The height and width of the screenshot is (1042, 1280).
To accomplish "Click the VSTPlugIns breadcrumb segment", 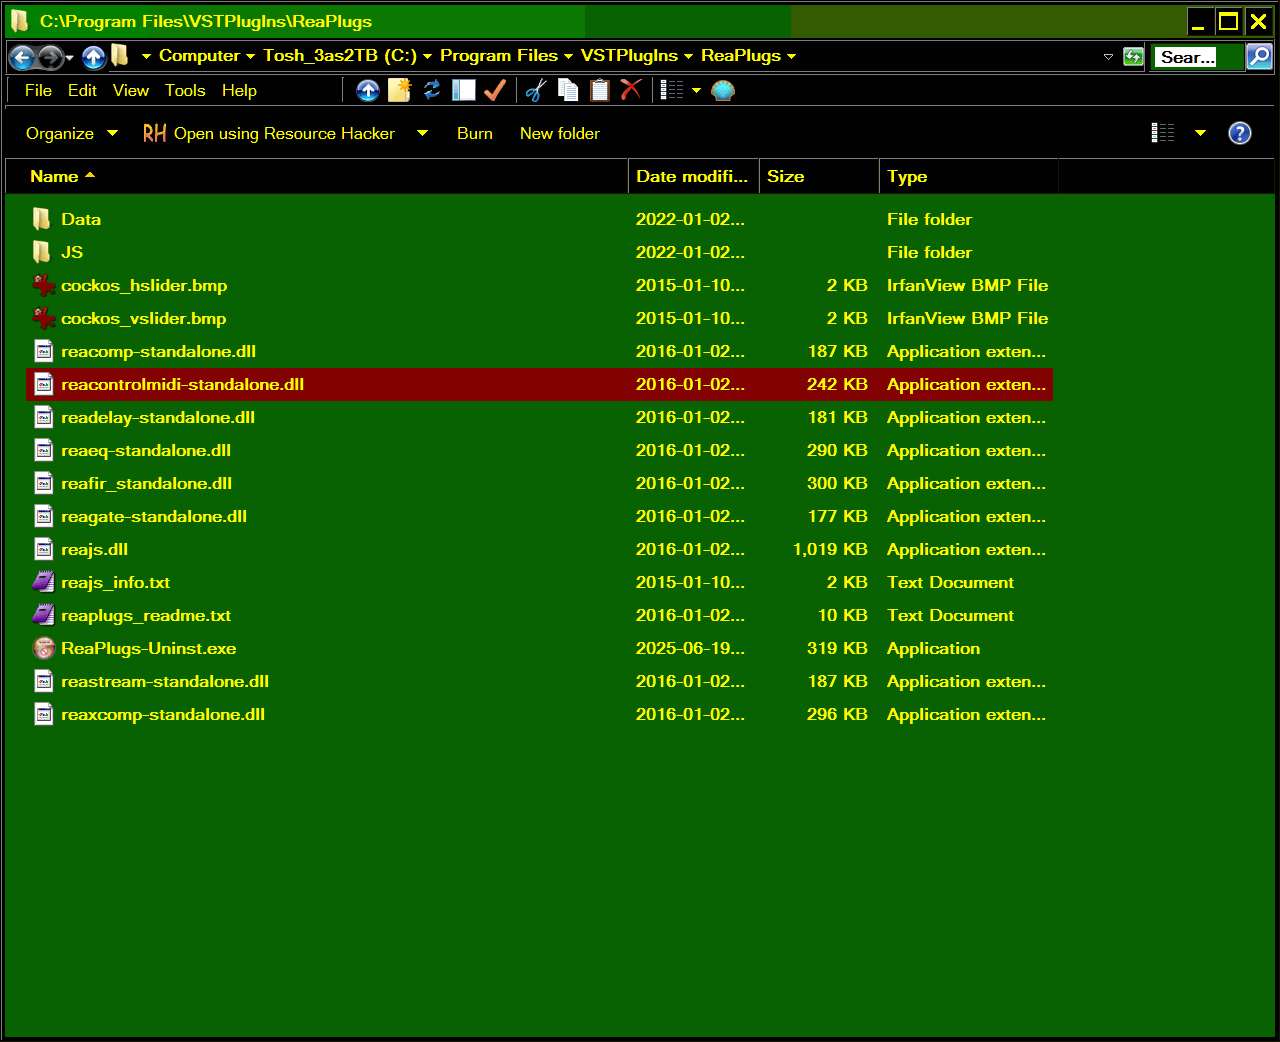I will (629, 56).
